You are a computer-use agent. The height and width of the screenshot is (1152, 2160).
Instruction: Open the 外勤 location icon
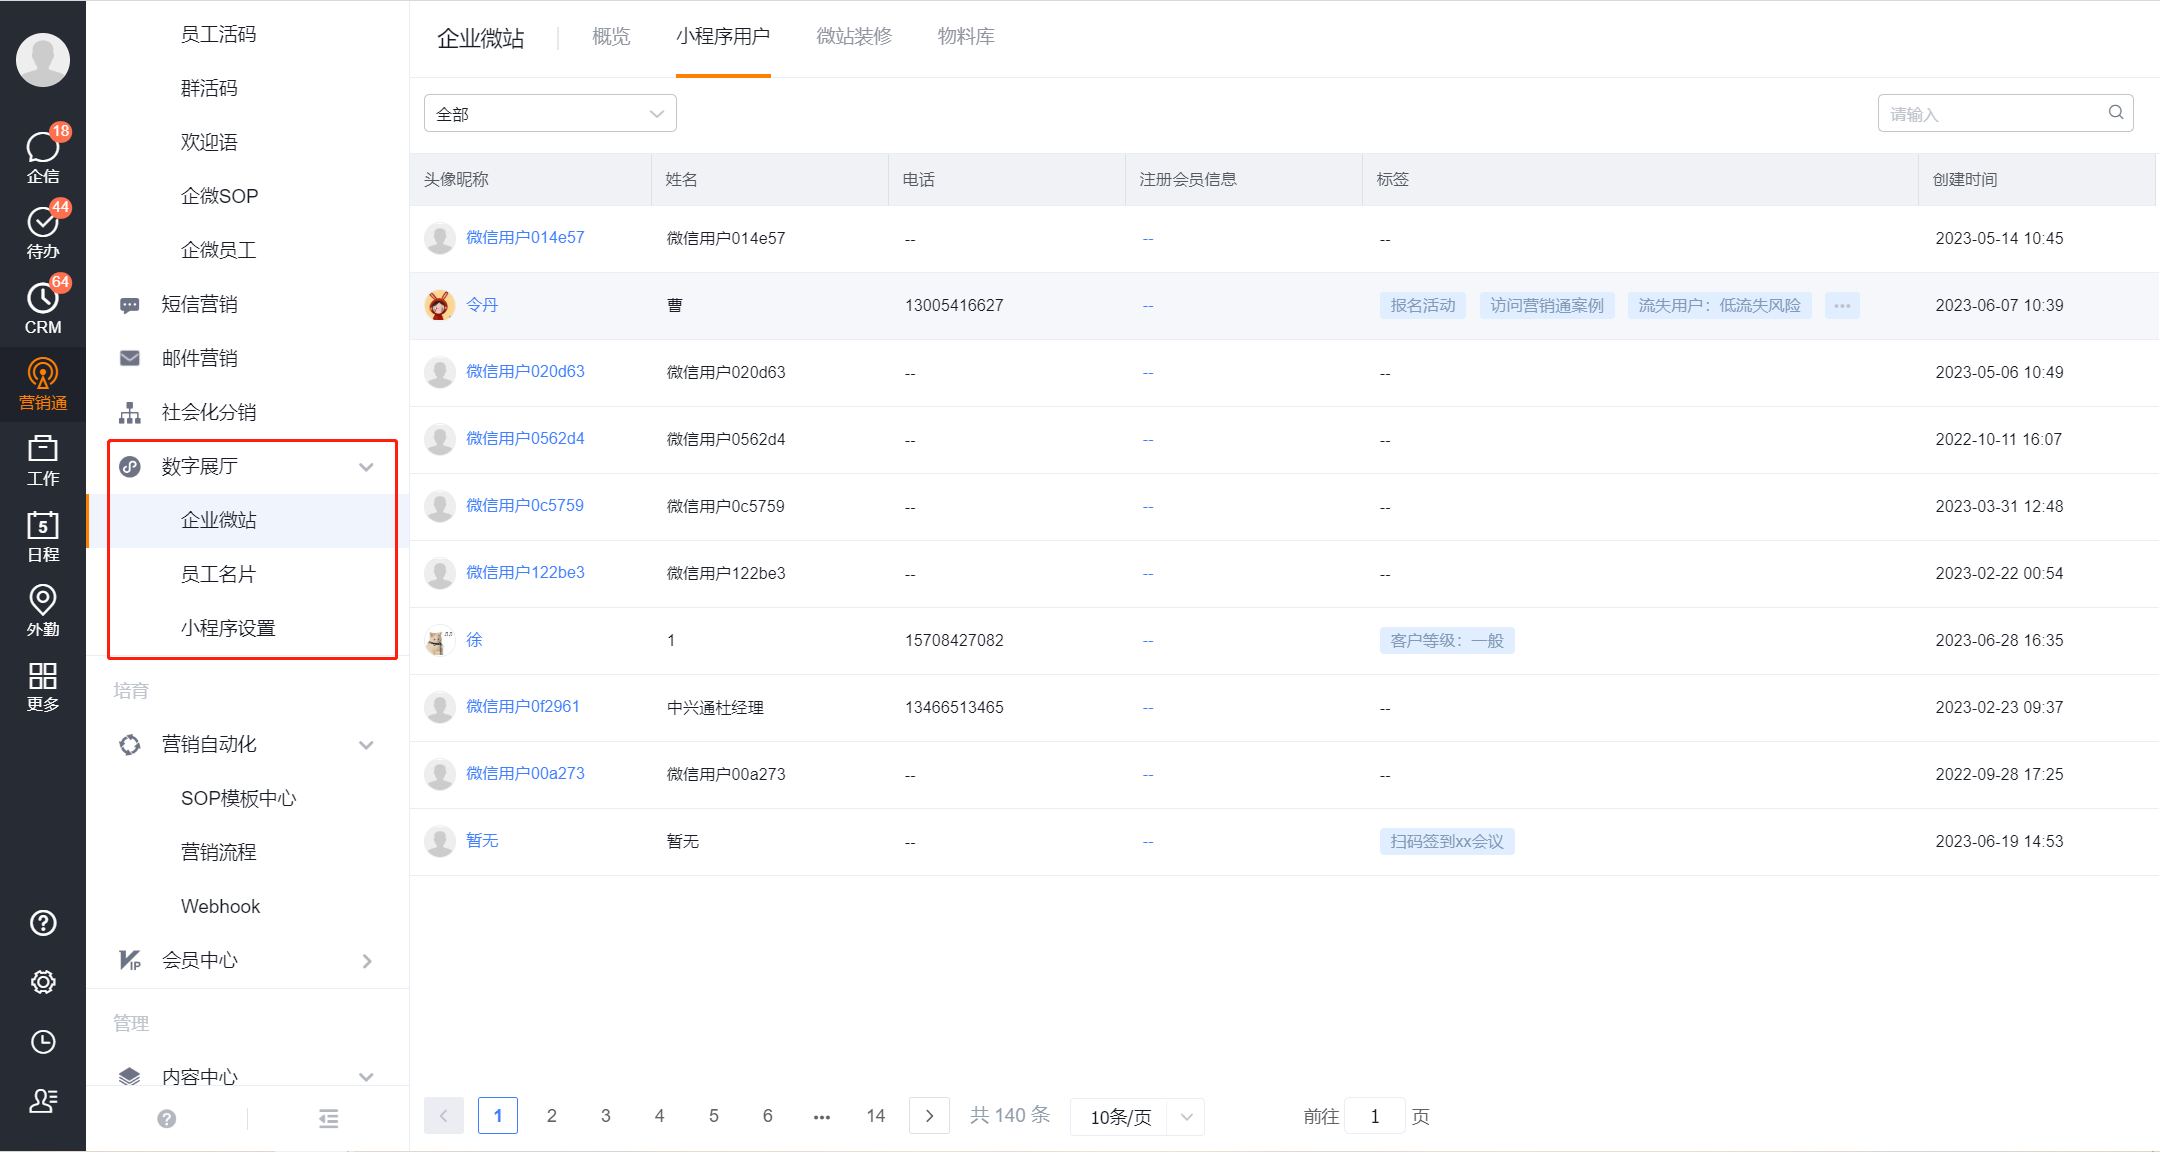coord(43,611)
